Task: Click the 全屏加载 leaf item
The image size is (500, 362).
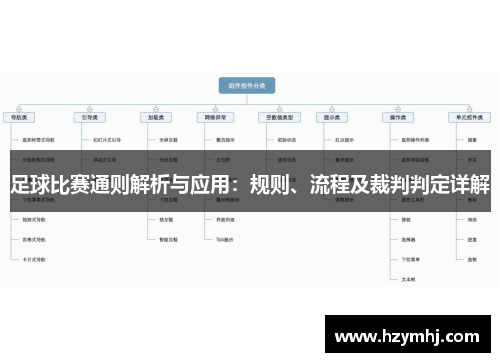Action: click(168, 140)
